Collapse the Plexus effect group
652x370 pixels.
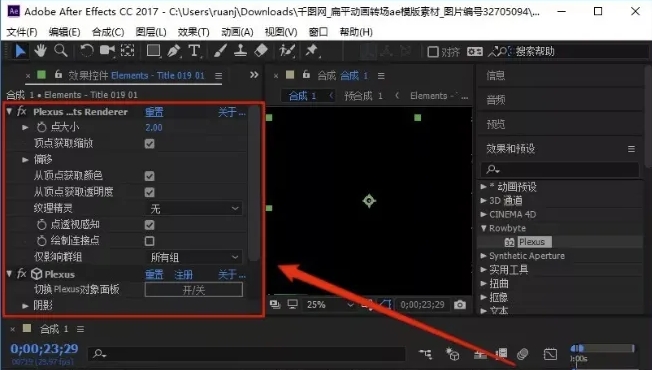click(x=9, y=274)
